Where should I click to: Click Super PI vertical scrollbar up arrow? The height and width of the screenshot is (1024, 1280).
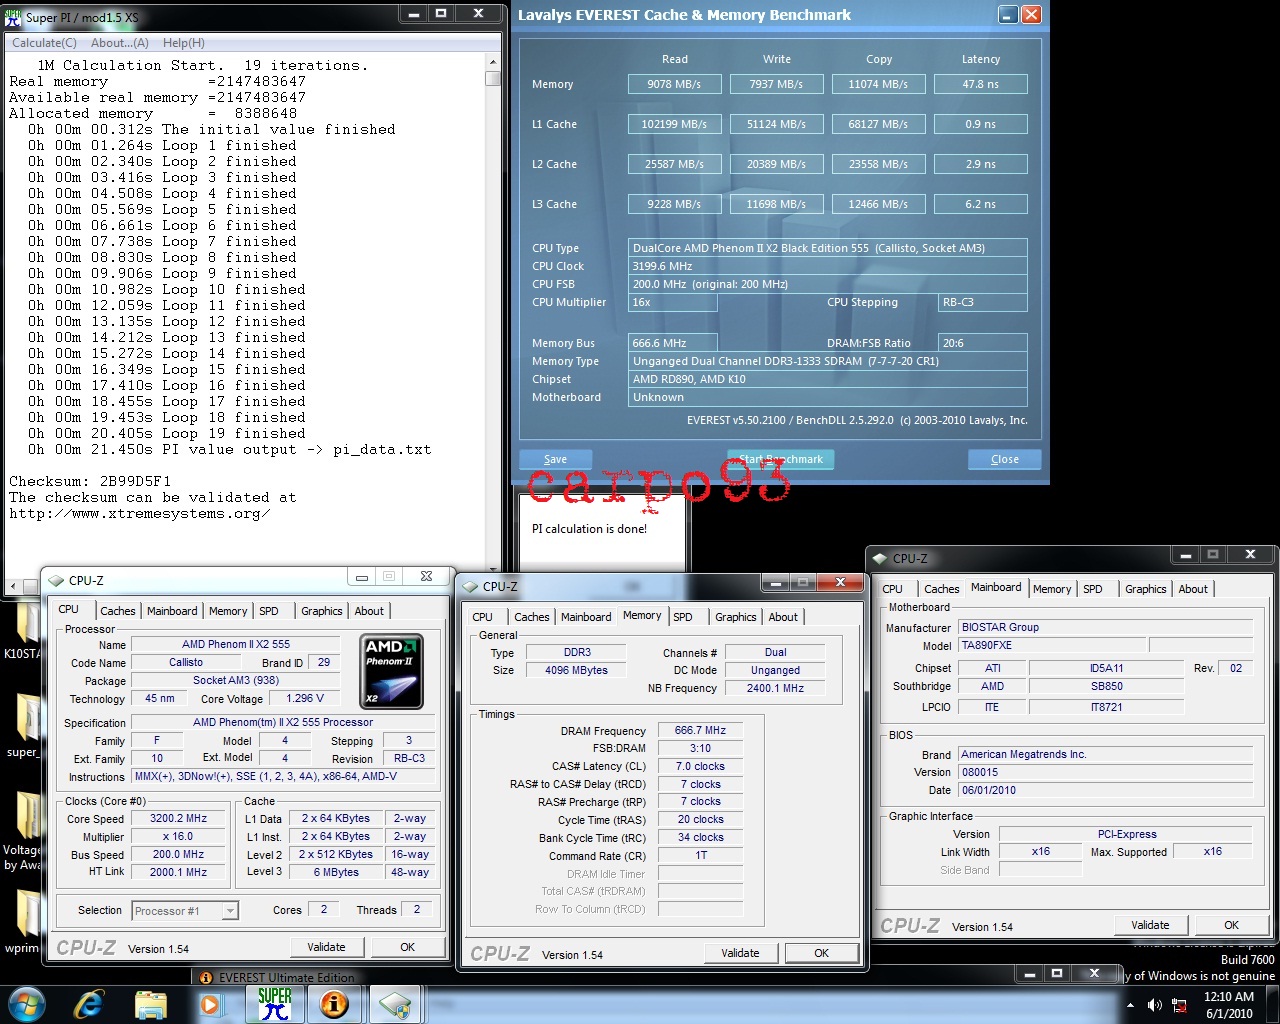(x=493, y=62)
